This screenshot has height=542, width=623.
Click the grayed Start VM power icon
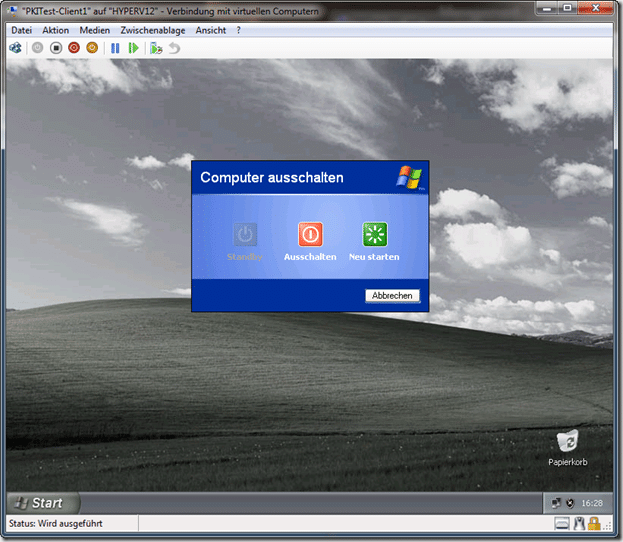point(37,48)
